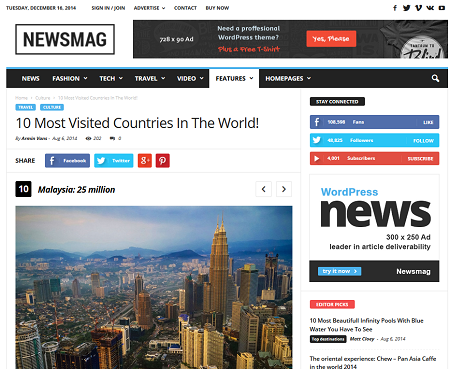Open the Twitter icon in top bar

406,8
